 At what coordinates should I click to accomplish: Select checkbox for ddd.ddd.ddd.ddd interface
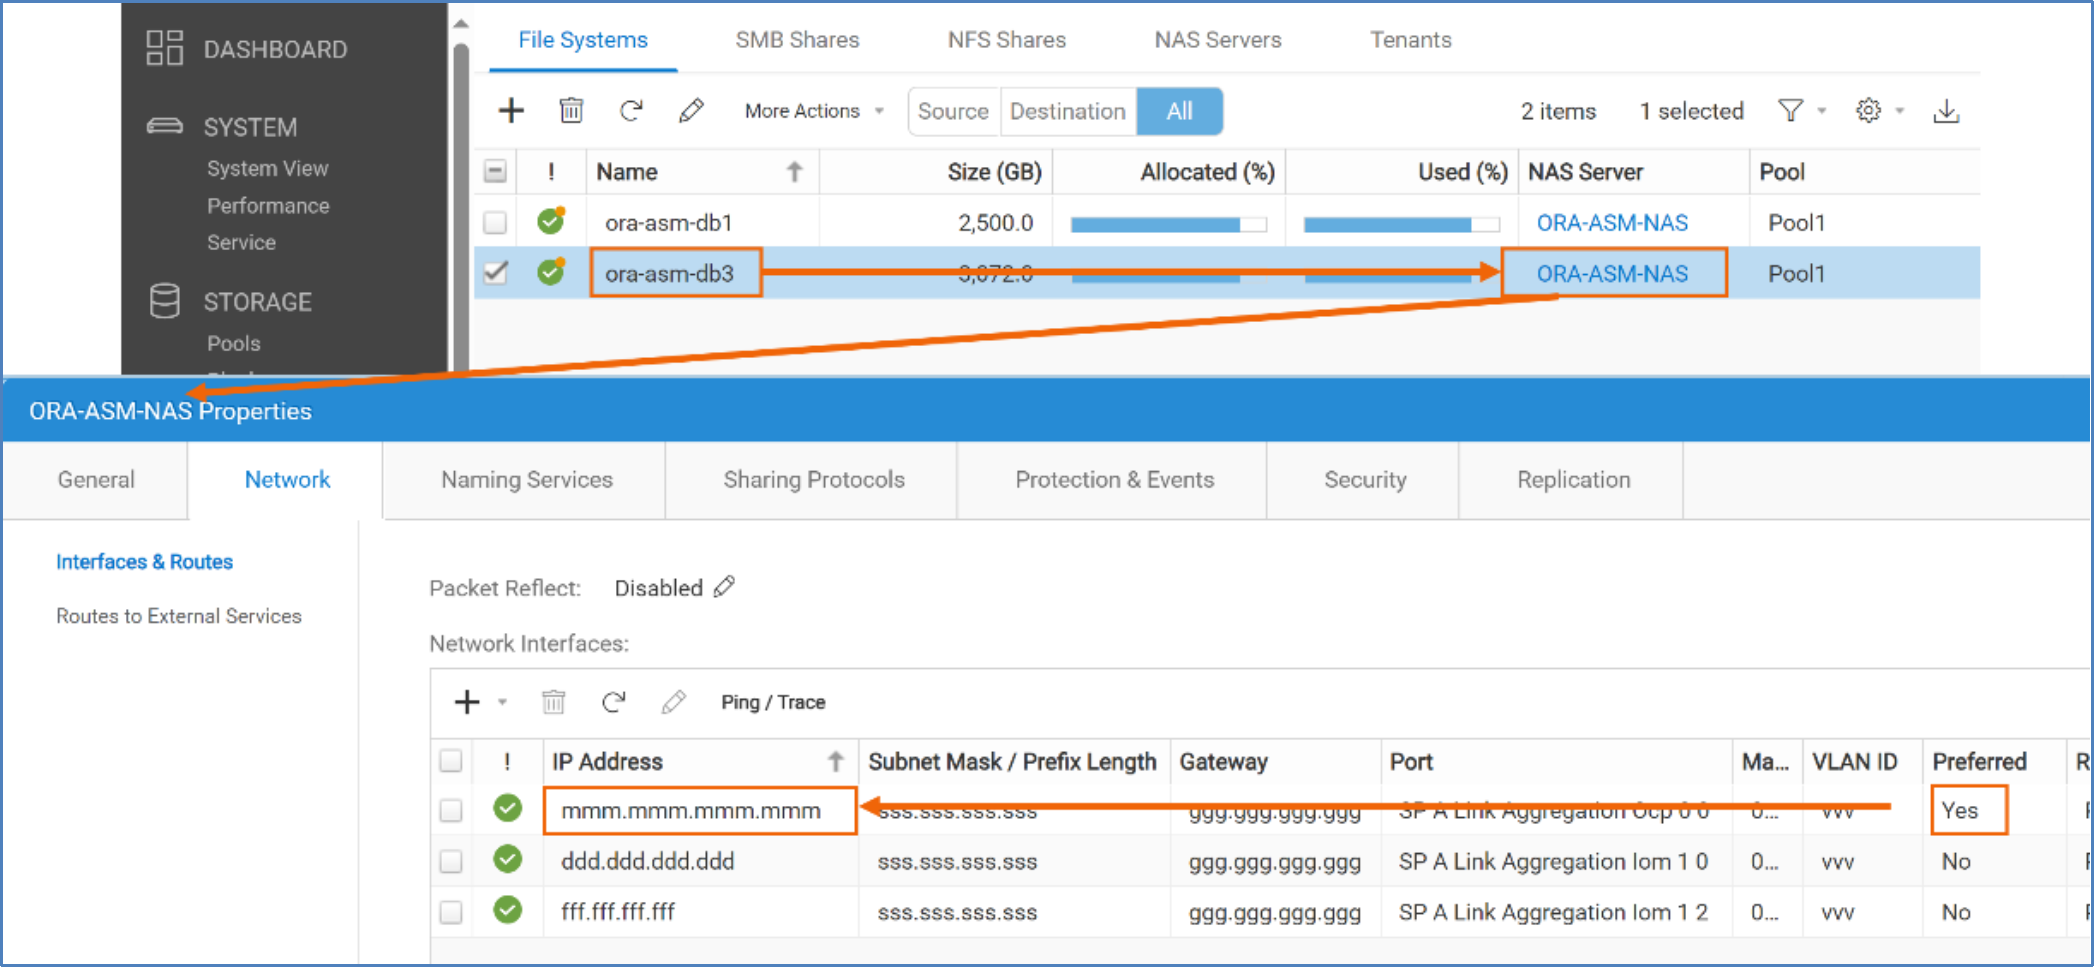[x=451, y=861]
